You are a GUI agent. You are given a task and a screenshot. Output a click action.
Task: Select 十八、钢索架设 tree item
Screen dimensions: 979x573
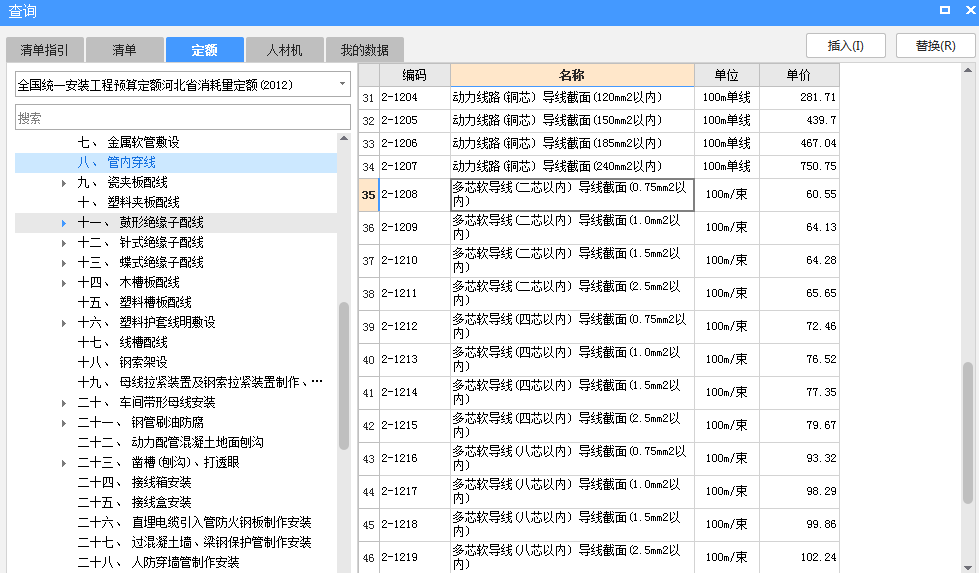pos(122,362)
